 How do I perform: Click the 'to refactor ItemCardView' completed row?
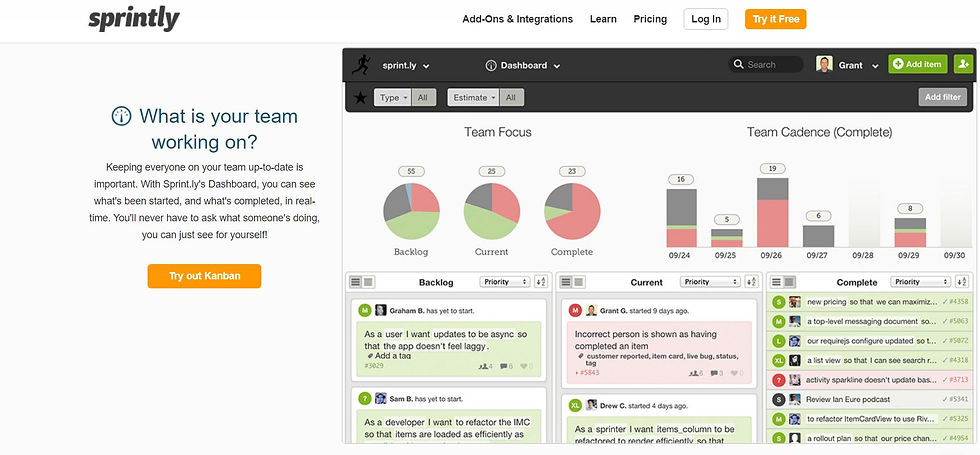[869, 419]
